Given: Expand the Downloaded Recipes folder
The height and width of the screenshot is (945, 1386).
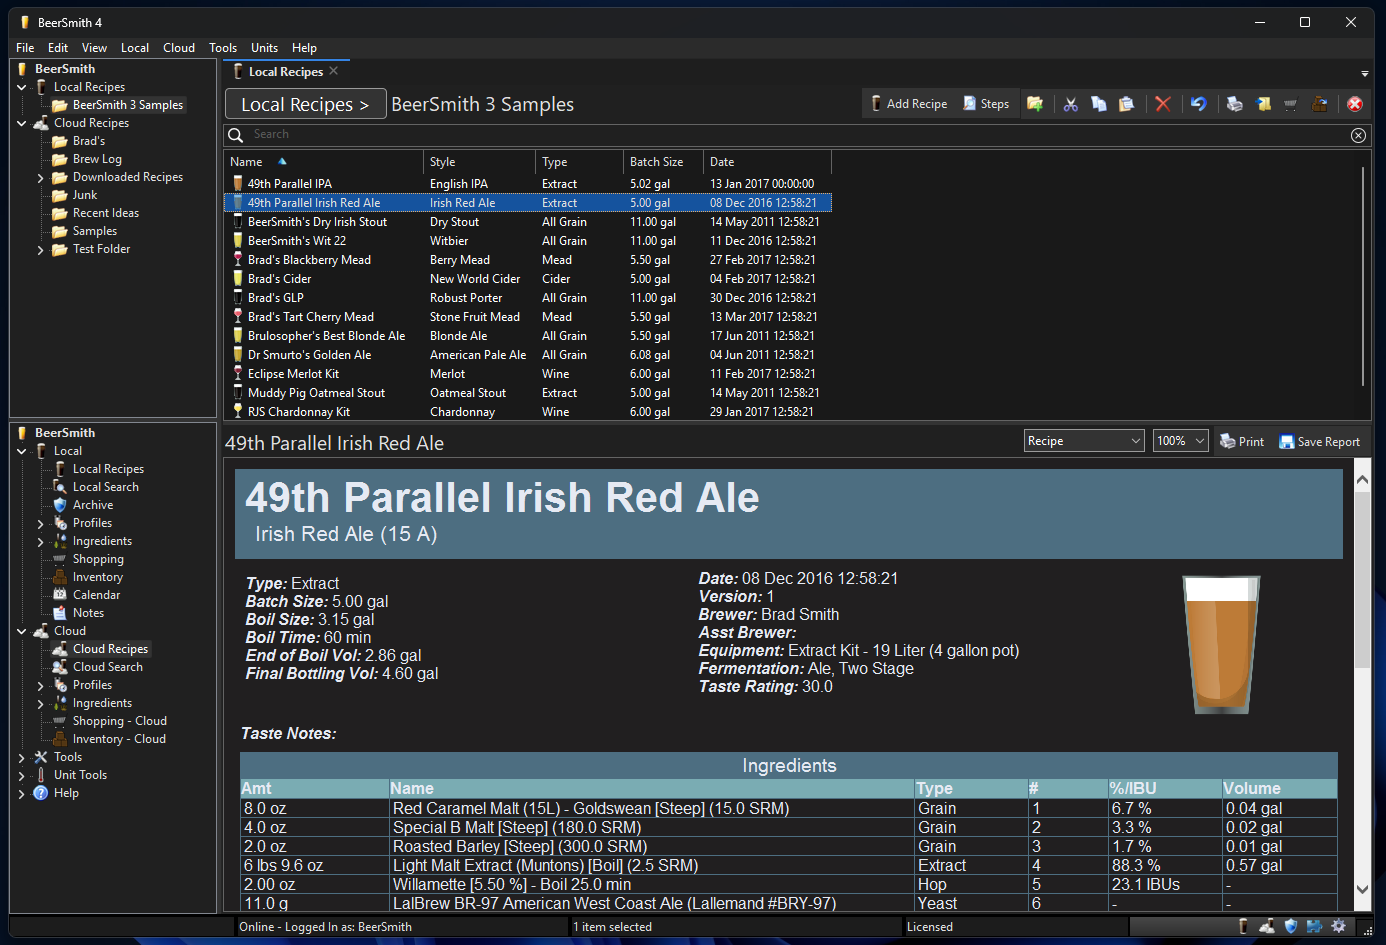Looking at the screenshot, I should [40, 178].
